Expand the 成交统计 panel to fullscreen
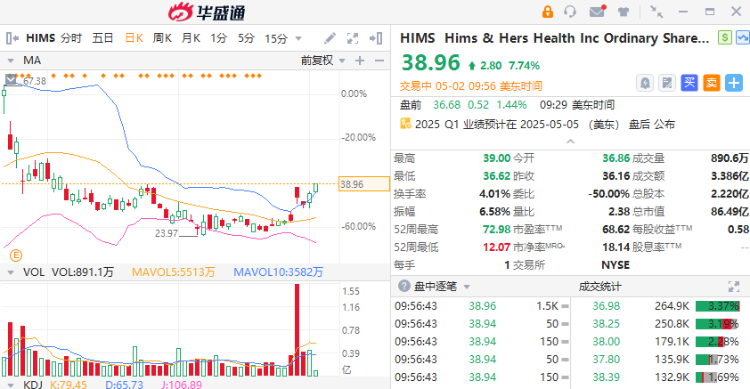The image size is (750, 389). [x=734, y=287]
